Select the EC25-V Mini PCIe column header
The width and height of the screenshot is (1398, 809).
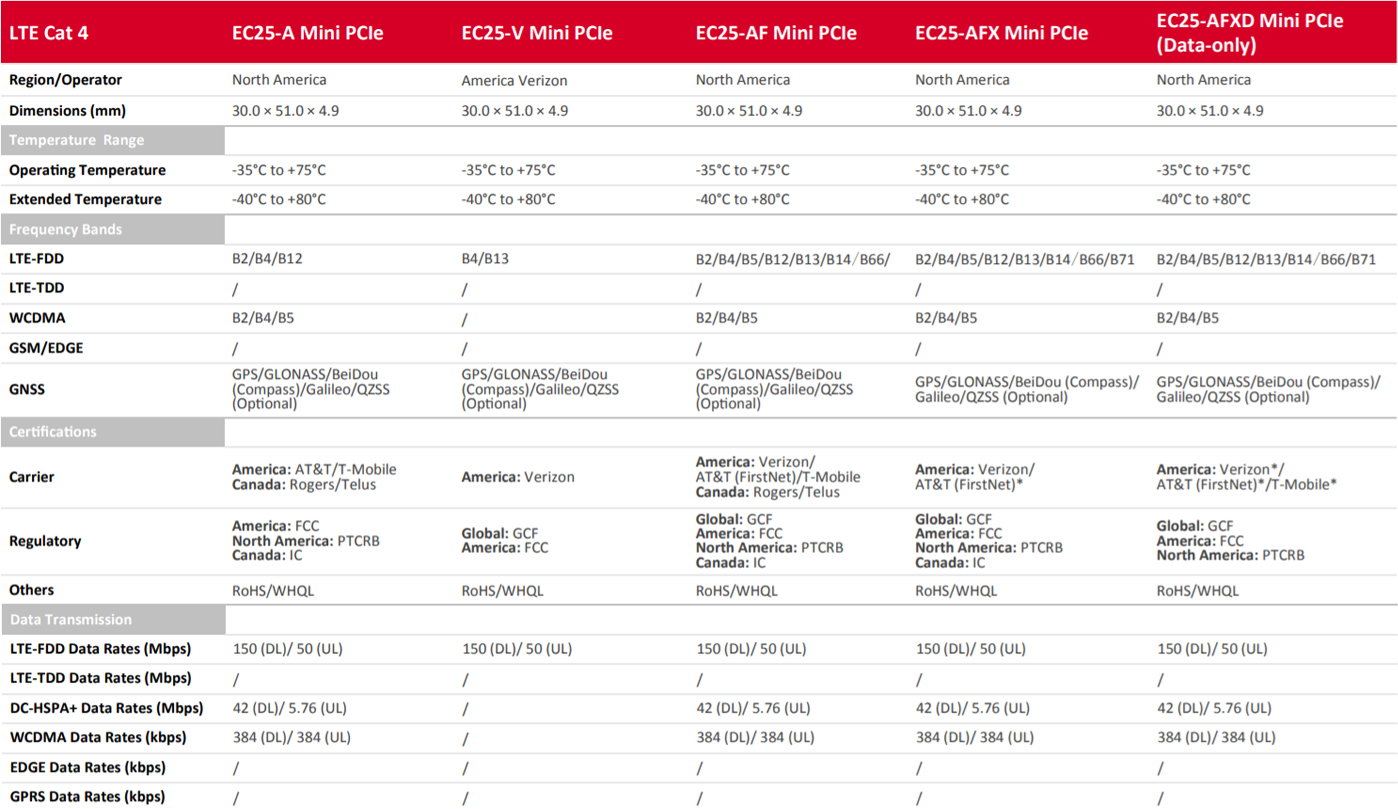(x=537, y=33)
